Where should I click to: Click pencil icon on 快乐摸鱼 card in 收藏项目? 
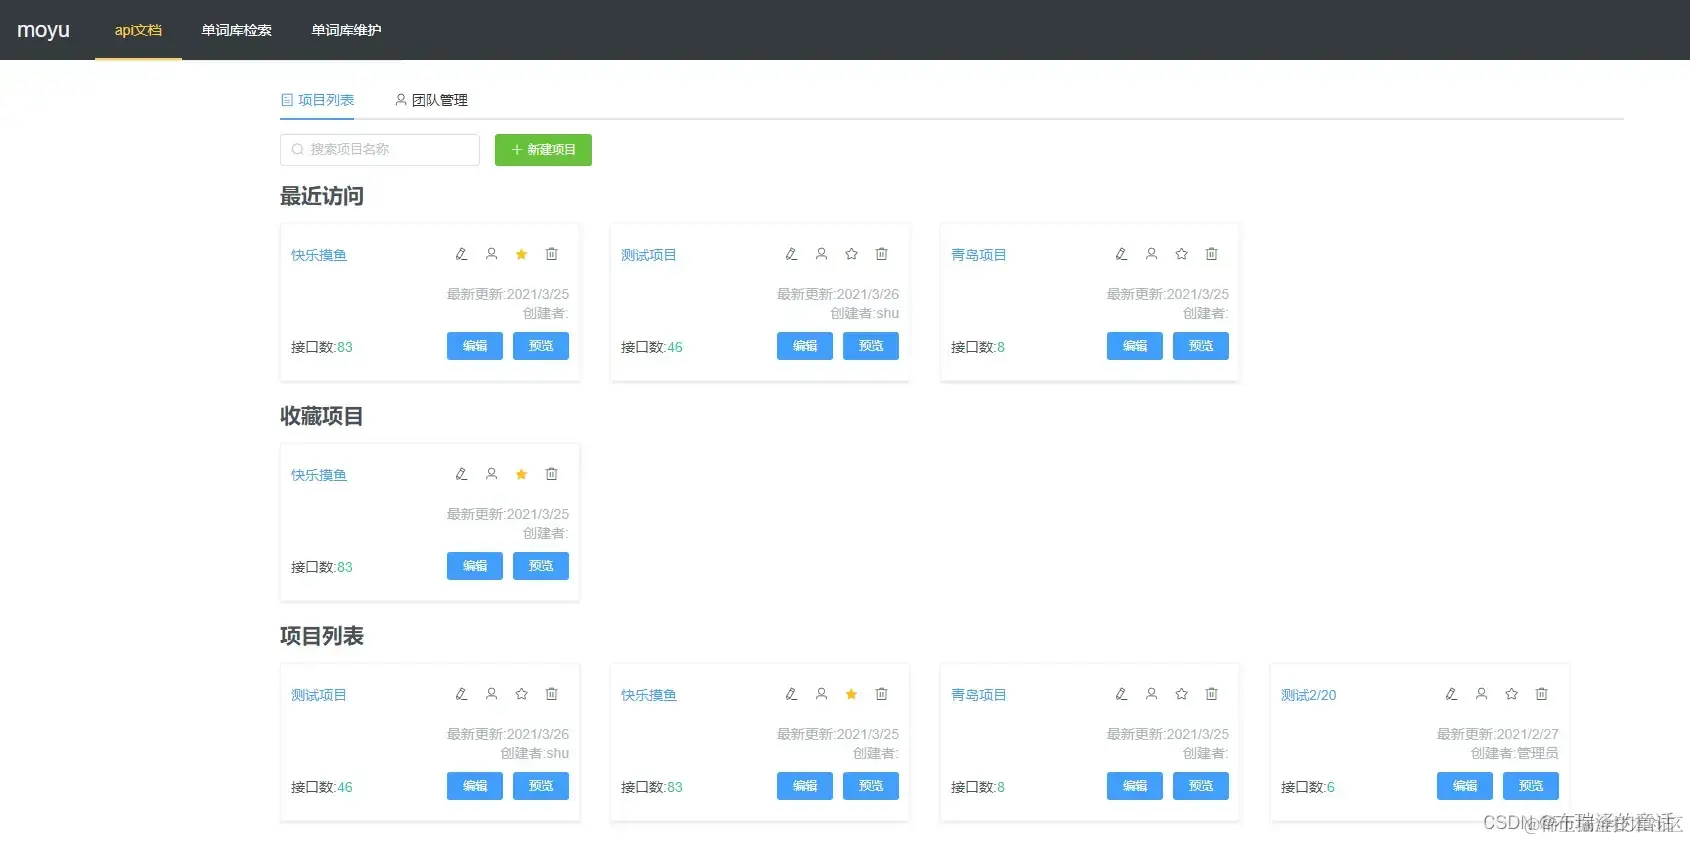[461, 474]
